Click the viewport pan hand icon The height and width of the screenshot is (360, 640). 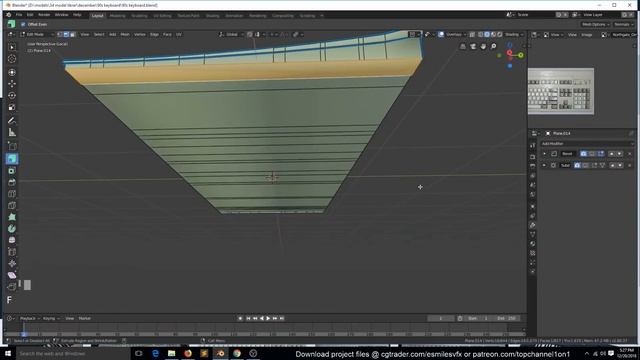(x=483, y=47)
